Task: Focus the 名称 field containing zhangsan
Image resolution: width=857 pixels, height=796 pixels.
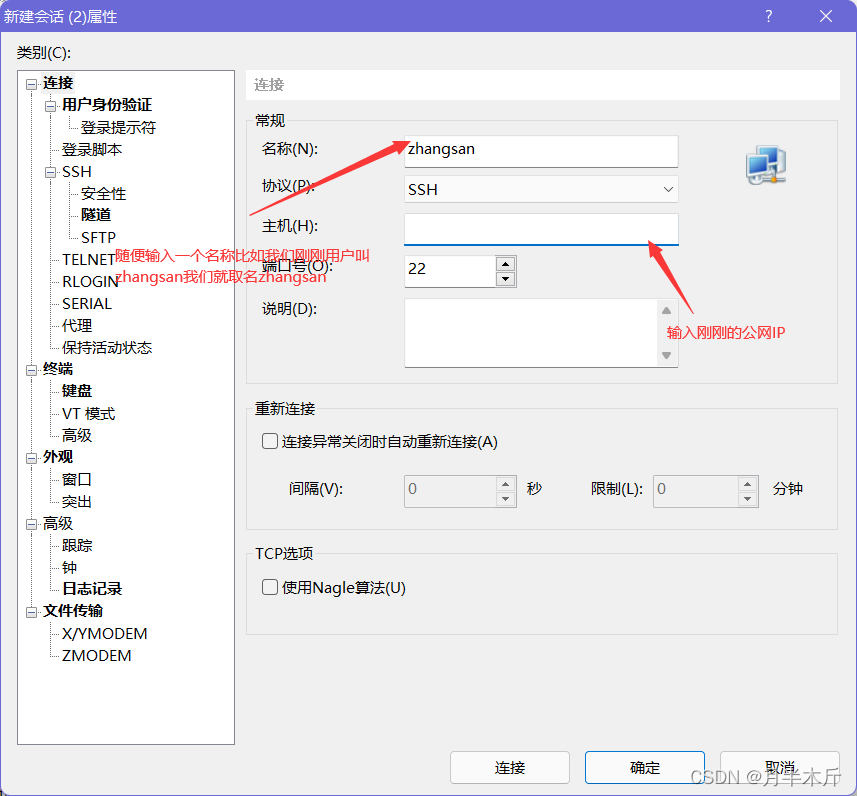Action: 541,151
